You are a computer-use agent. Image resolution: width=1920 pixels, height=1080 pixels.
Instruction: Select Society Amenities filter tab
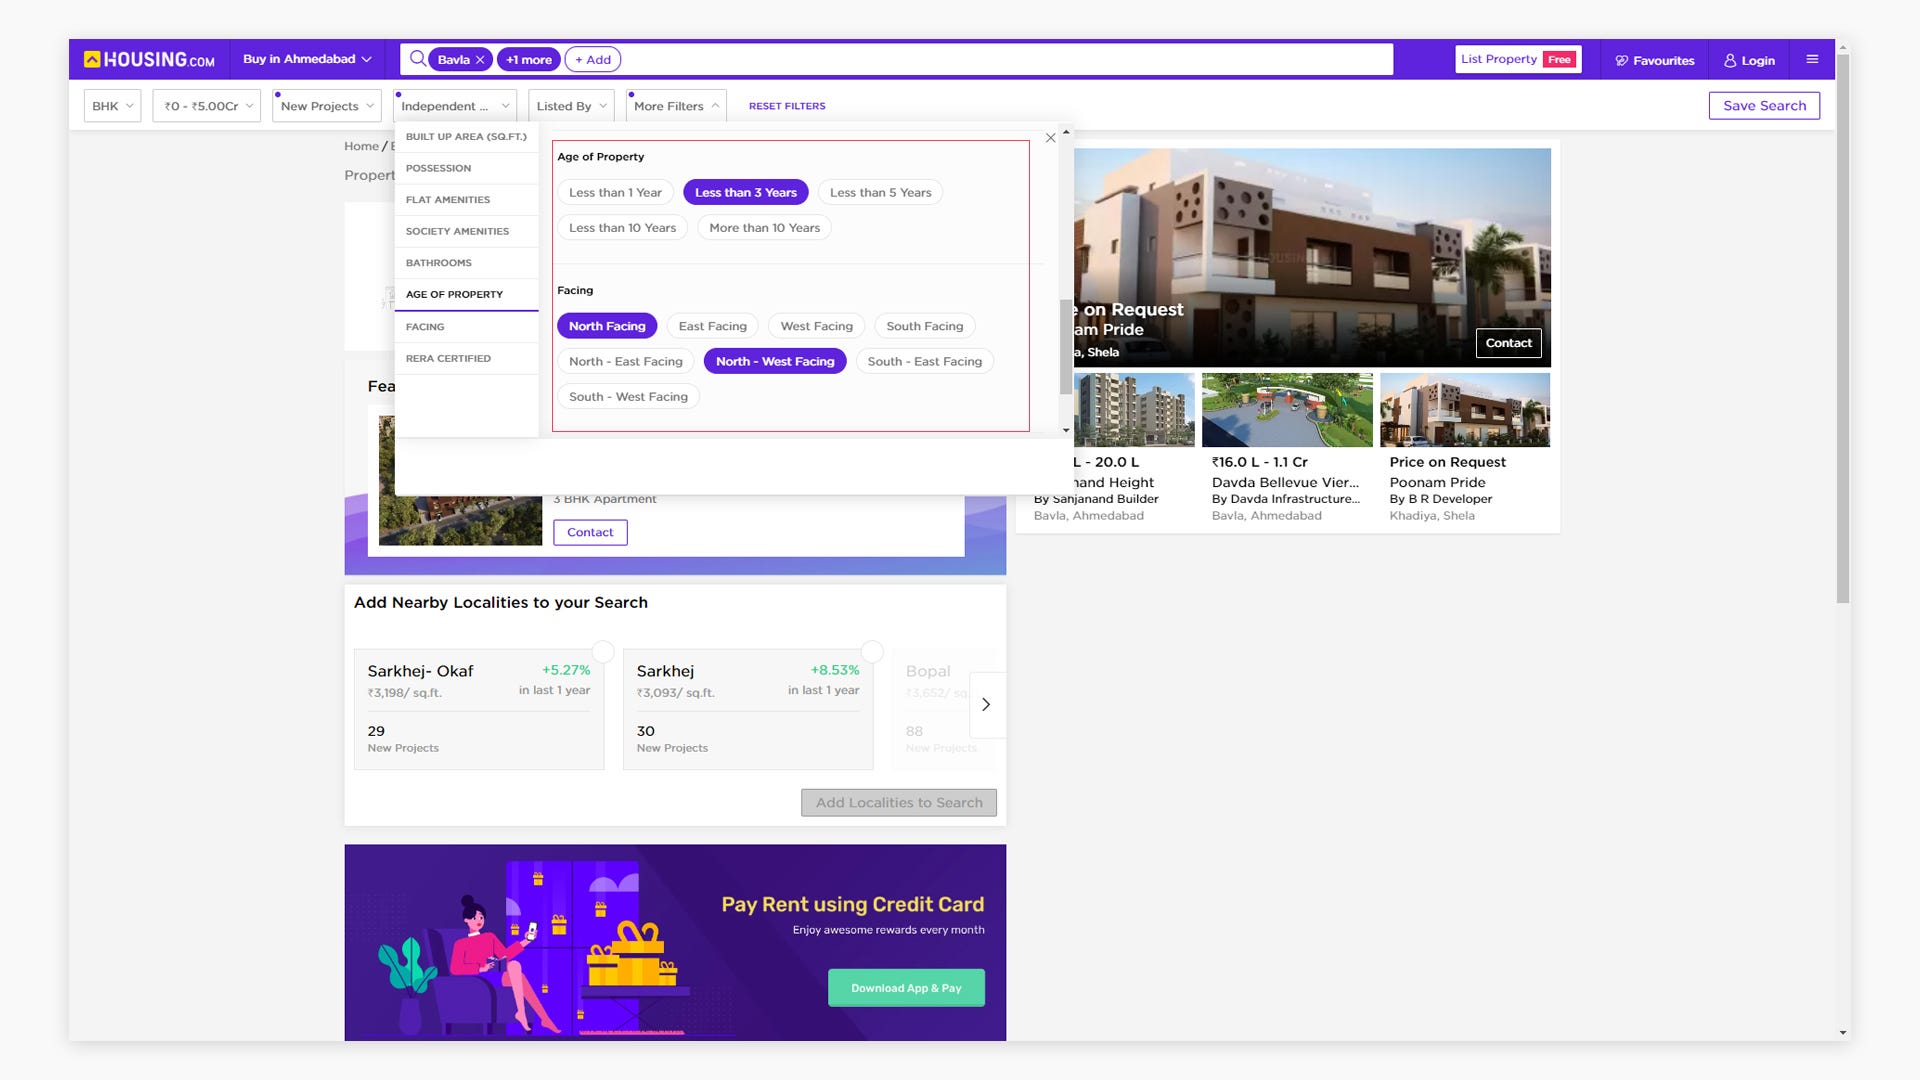(x=466, y=231)
